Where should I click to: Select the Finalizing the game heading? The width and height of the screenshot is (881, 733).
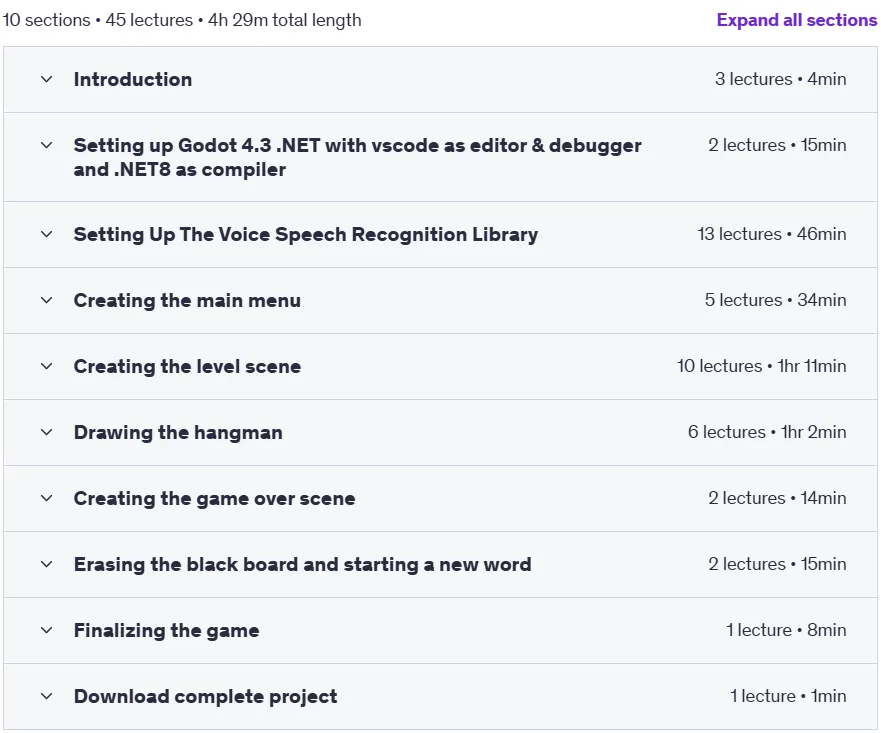click(166, 630)
